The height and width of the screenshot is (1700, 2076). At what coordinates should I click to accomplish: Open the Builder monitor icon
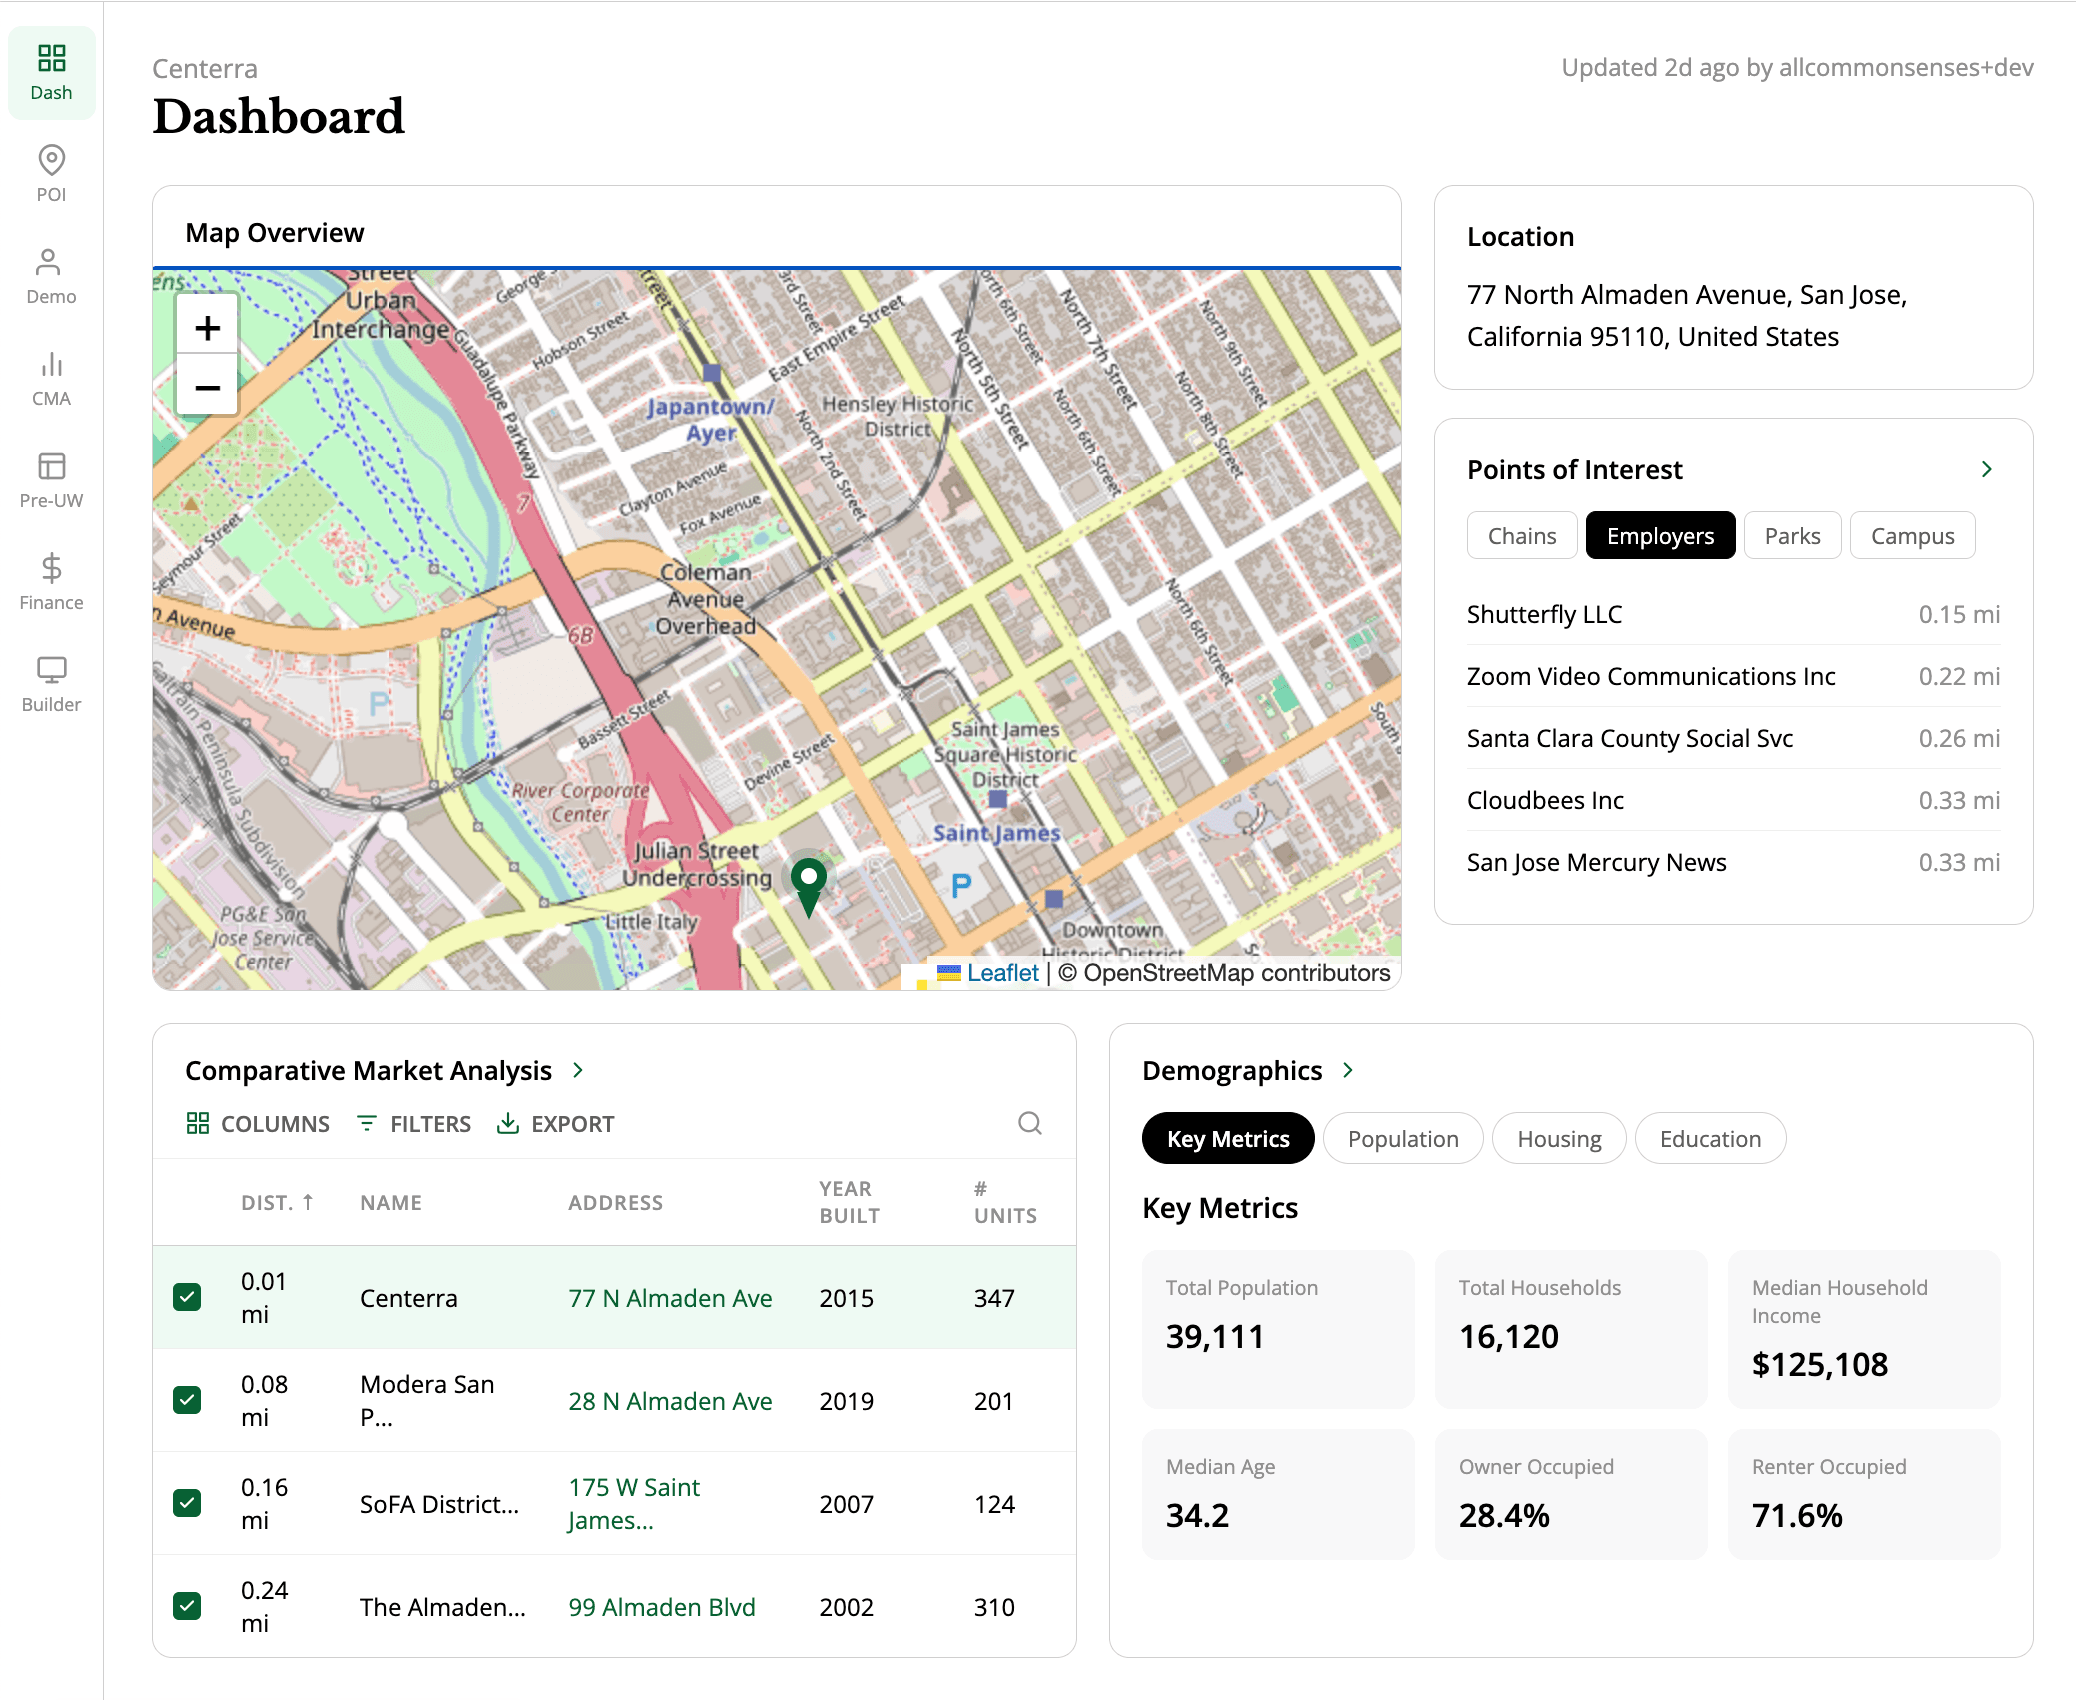(51, 684)
